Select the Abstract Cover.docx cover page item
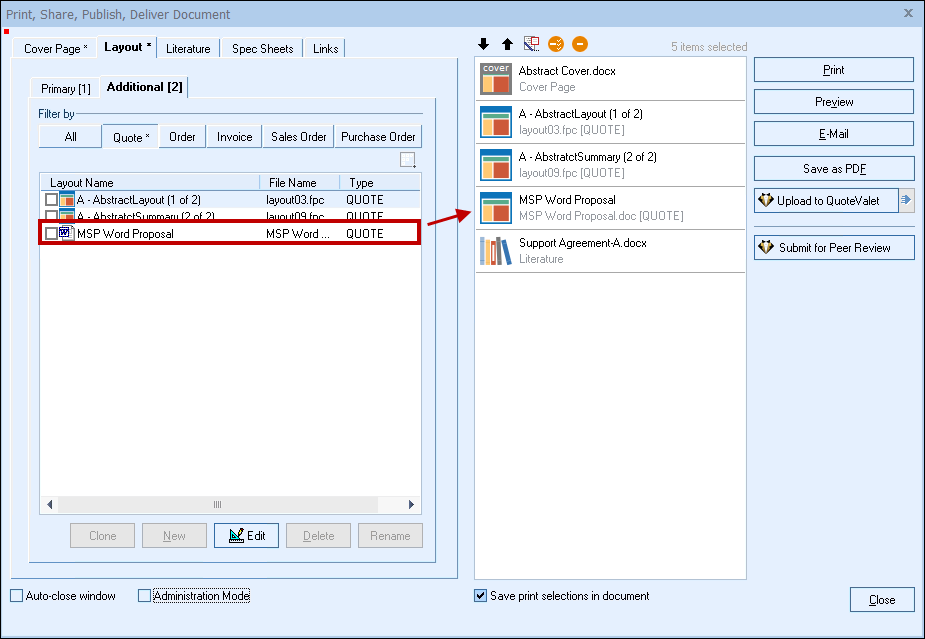Viewport: 925px width, 639px height. (x=610, y=79)
